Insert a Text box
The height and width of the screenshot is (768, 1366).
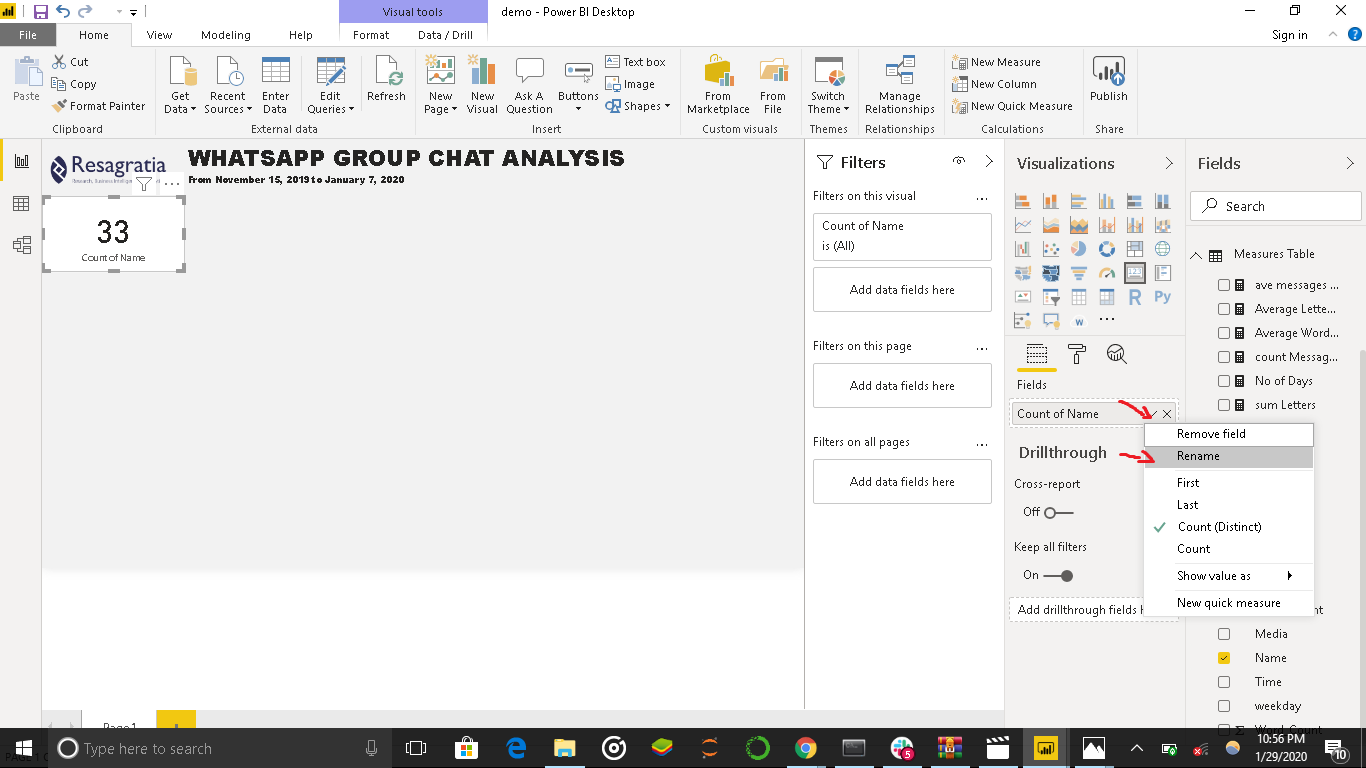pos(636,62)
